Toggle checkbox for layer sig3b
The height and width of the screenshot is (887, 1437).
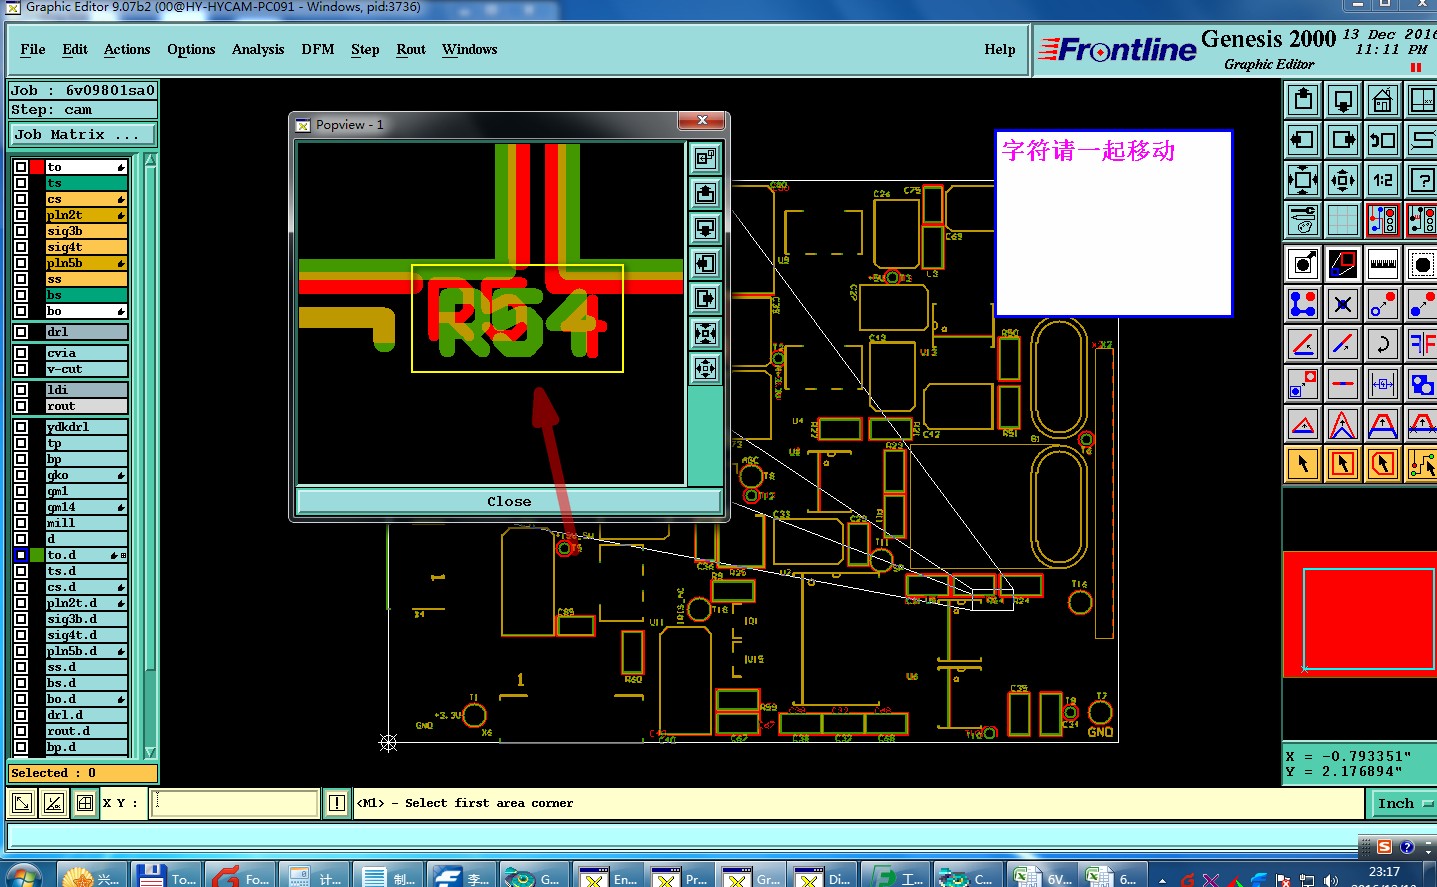(x=21, y=231)
